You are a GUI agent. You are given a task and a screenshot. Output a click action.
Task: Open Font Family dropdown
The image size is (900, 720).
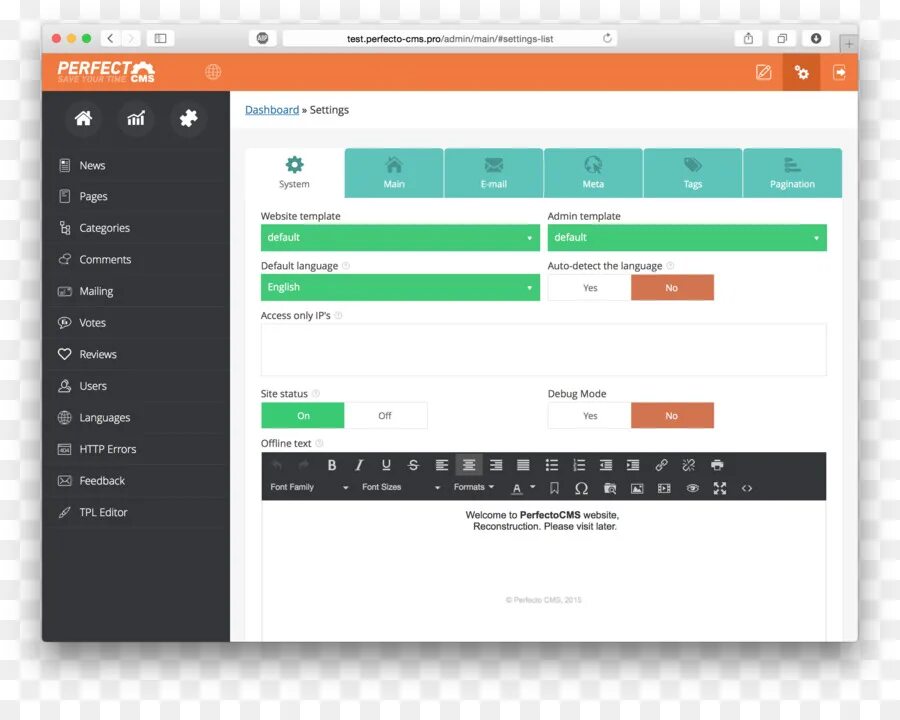309,487
